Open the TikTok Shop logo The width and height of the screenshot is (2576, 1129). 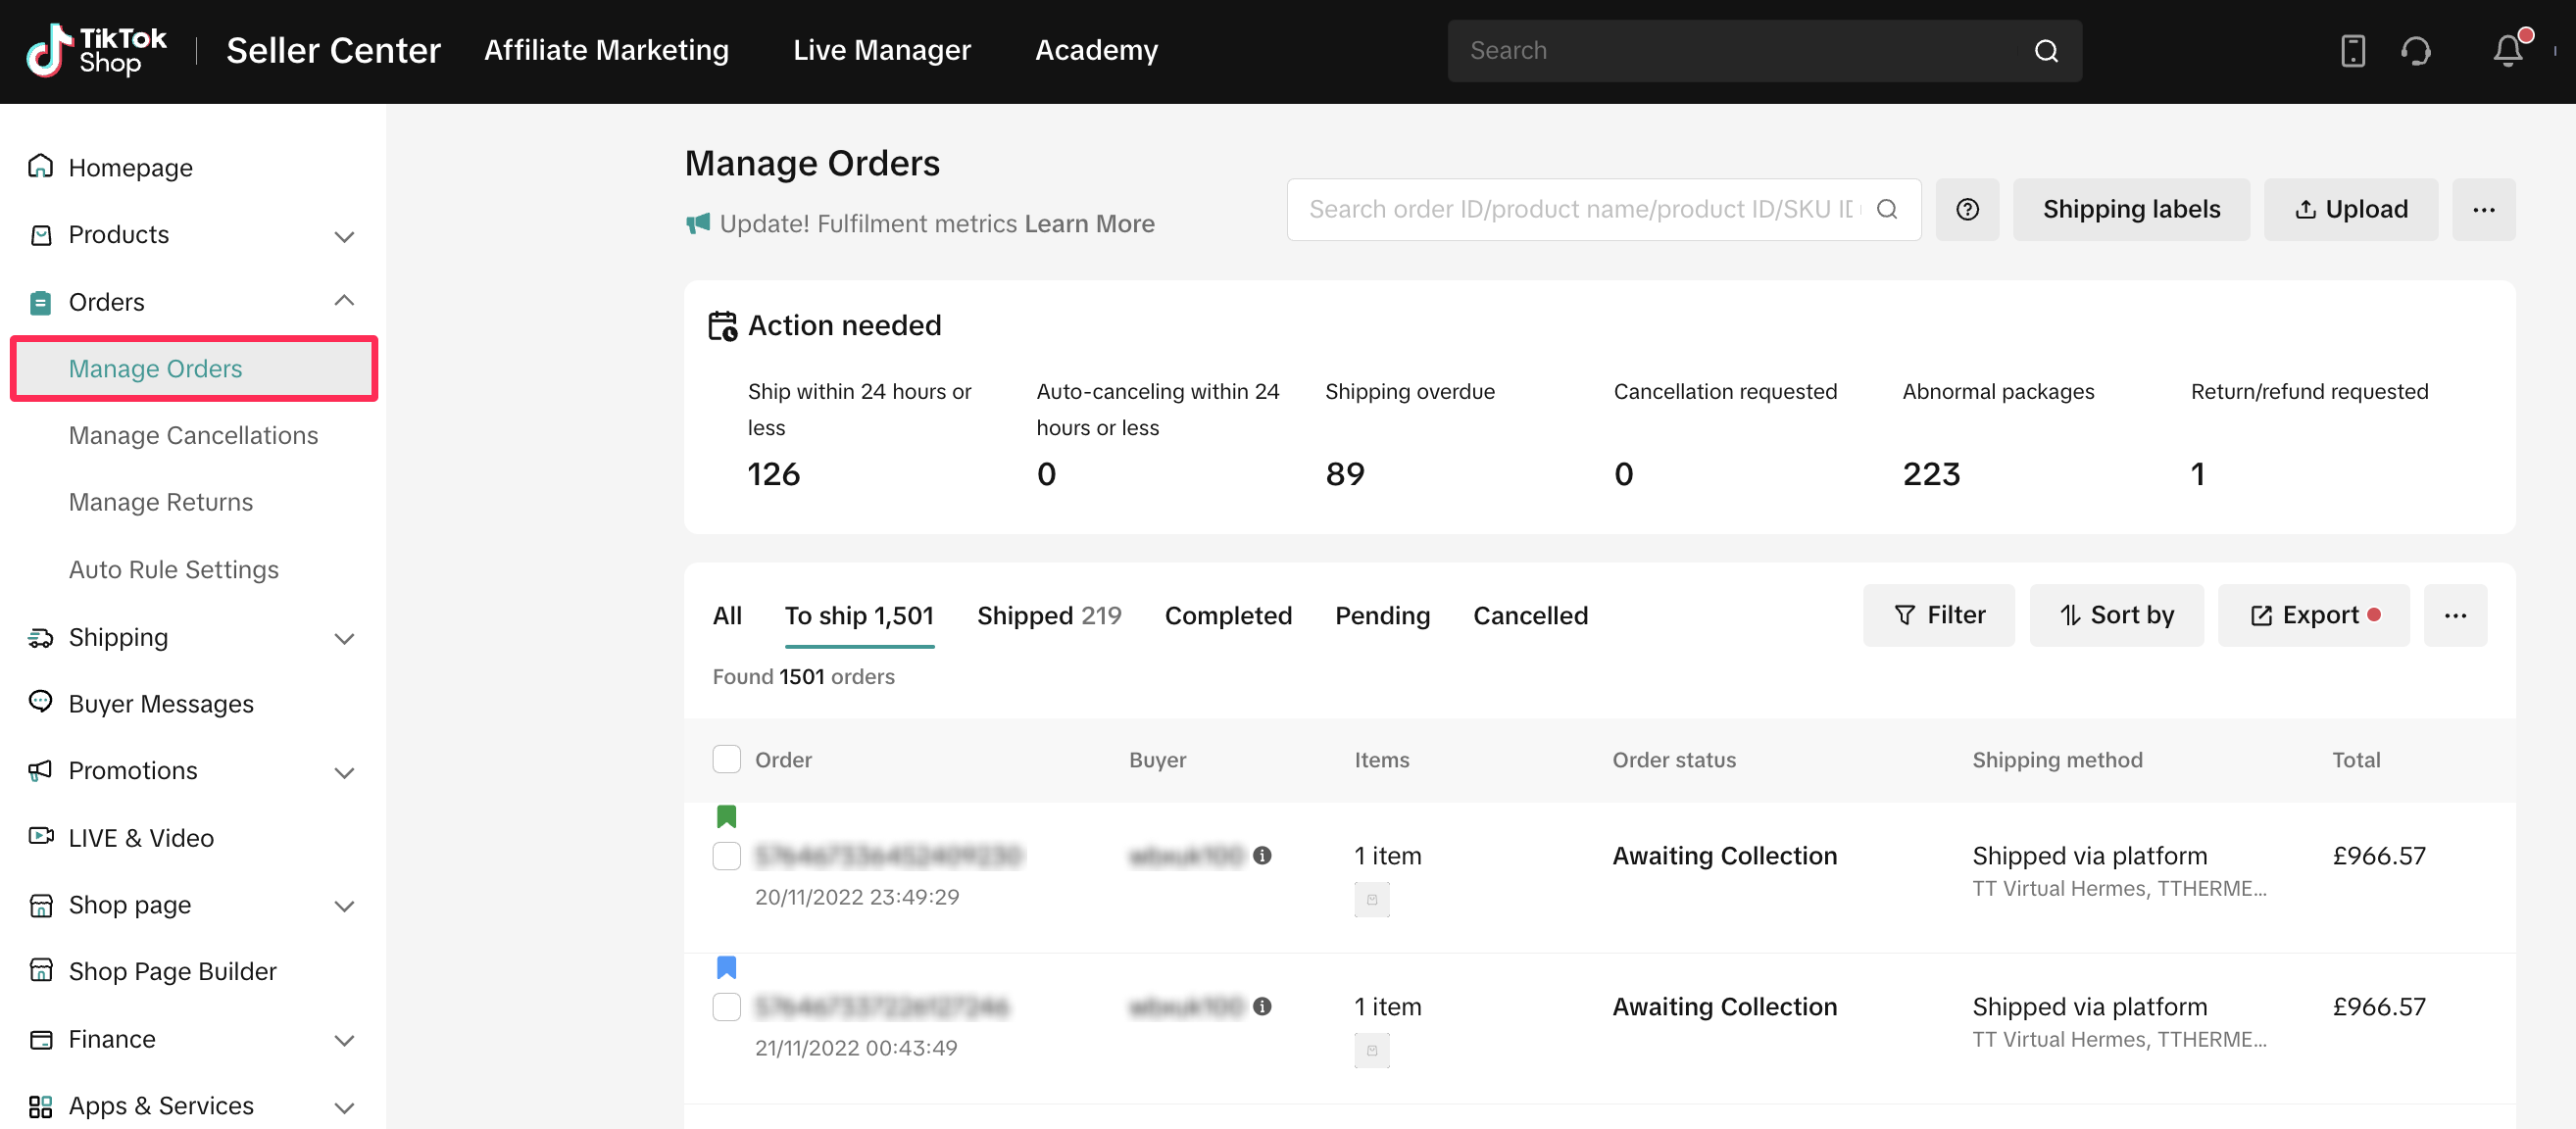pos(96,50)
